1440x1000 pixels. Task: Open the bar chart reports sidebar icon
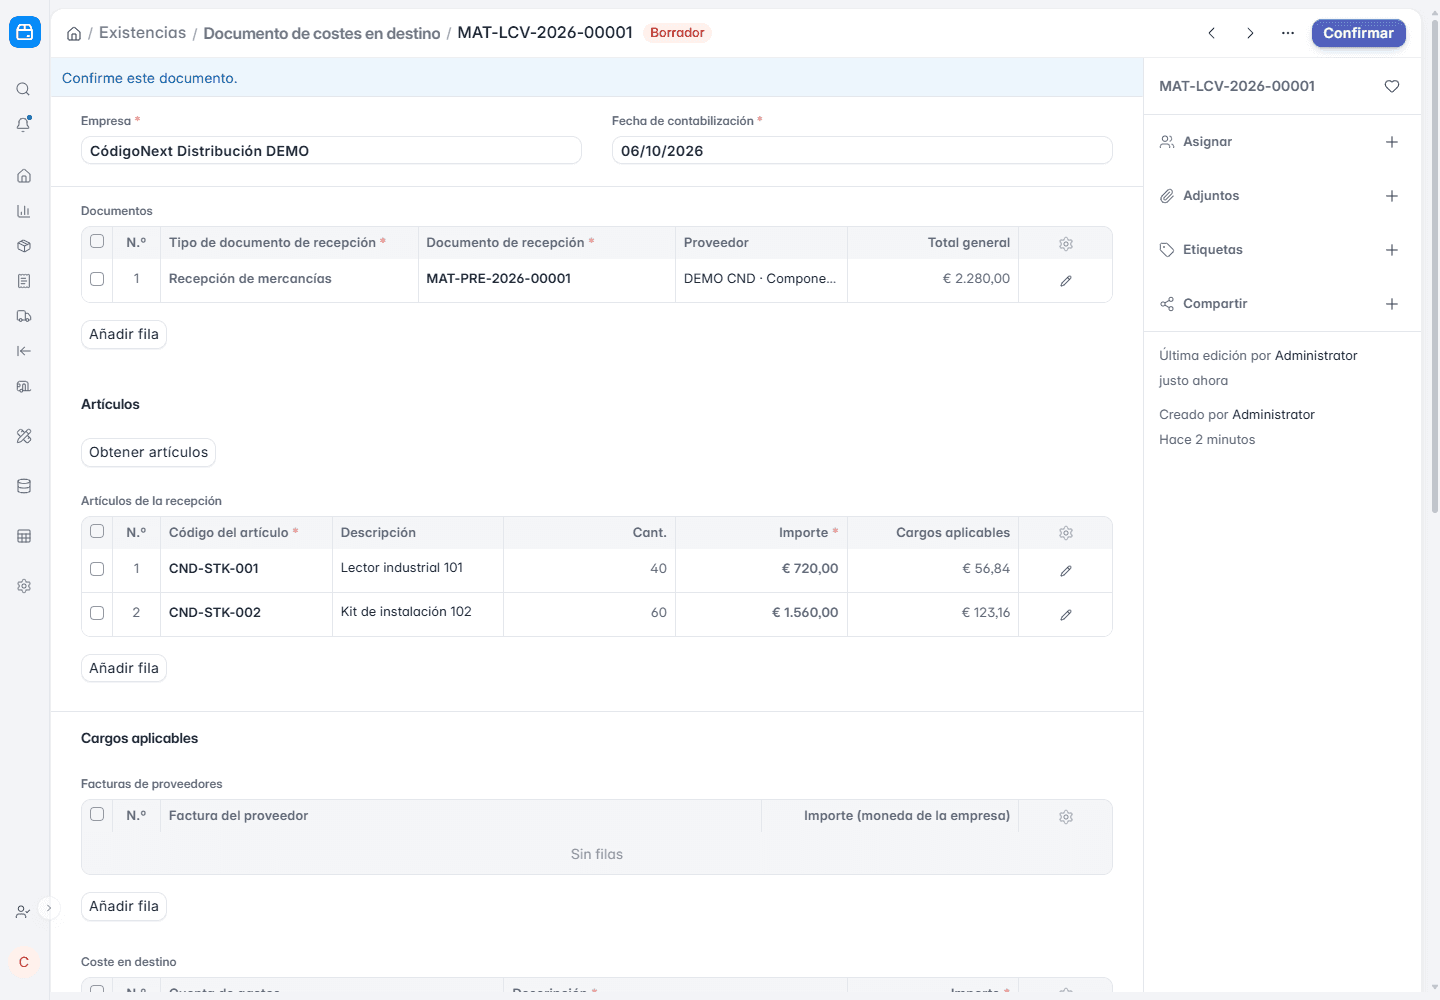pyautogui.click(x=24, y=211)
